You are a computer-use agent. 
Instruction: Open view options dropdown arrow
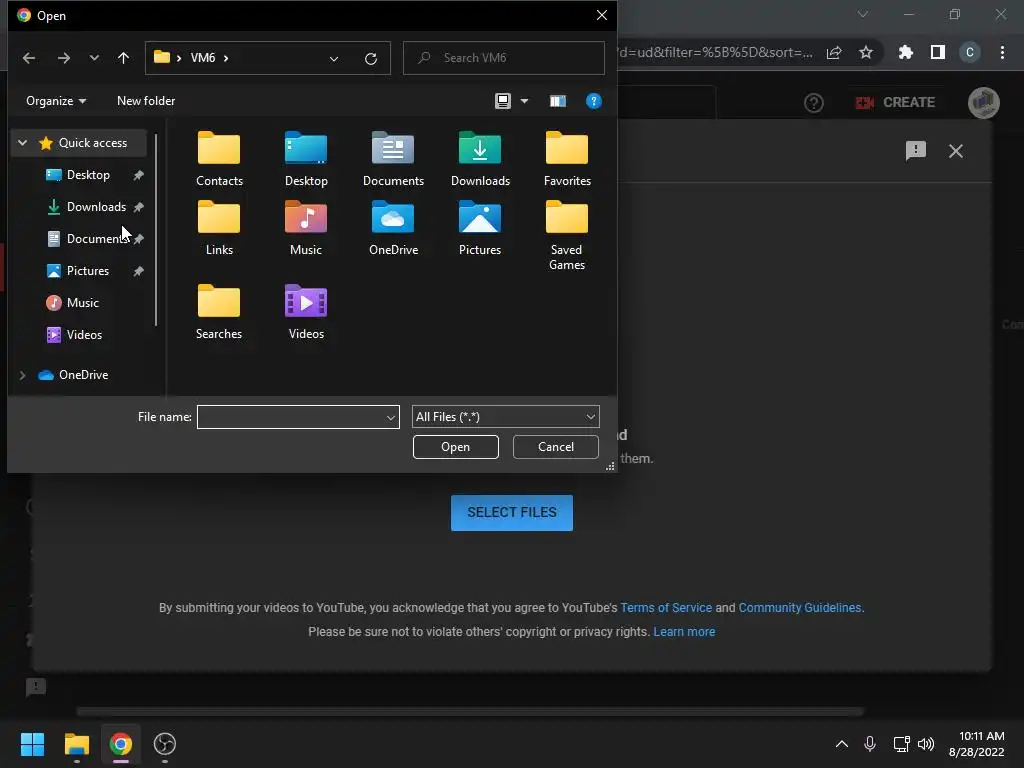(524, 101)
